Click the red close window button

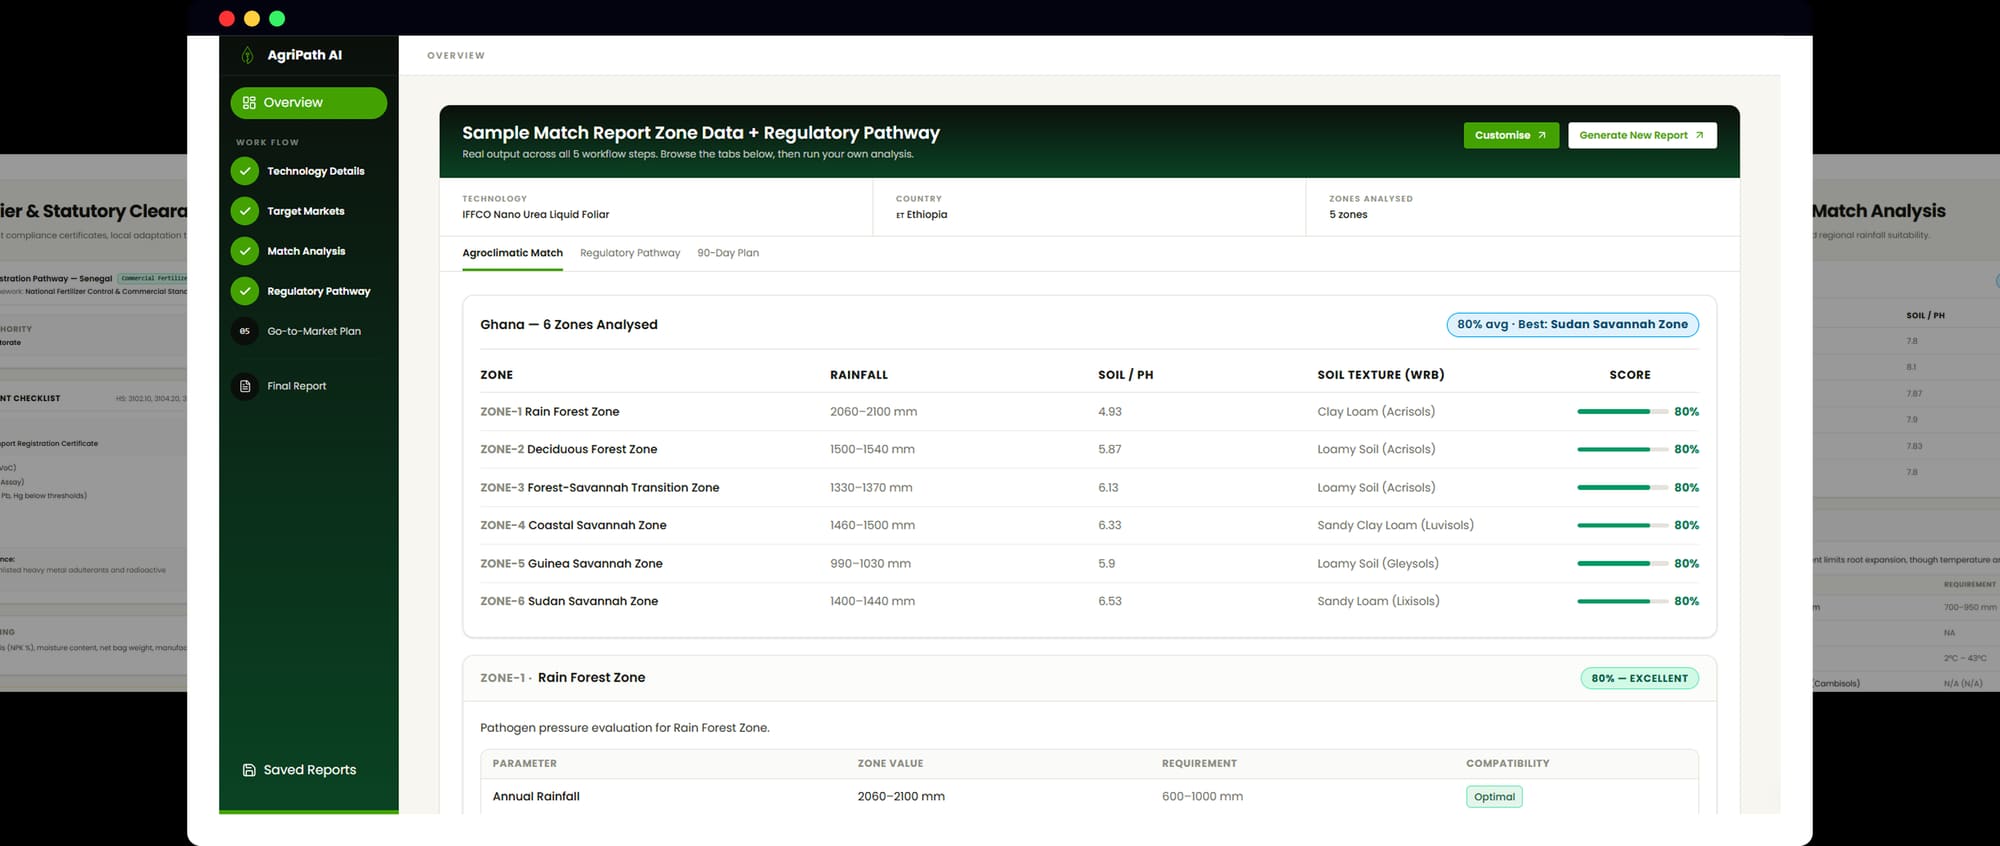pyautogui.click(x=227, y=18)
